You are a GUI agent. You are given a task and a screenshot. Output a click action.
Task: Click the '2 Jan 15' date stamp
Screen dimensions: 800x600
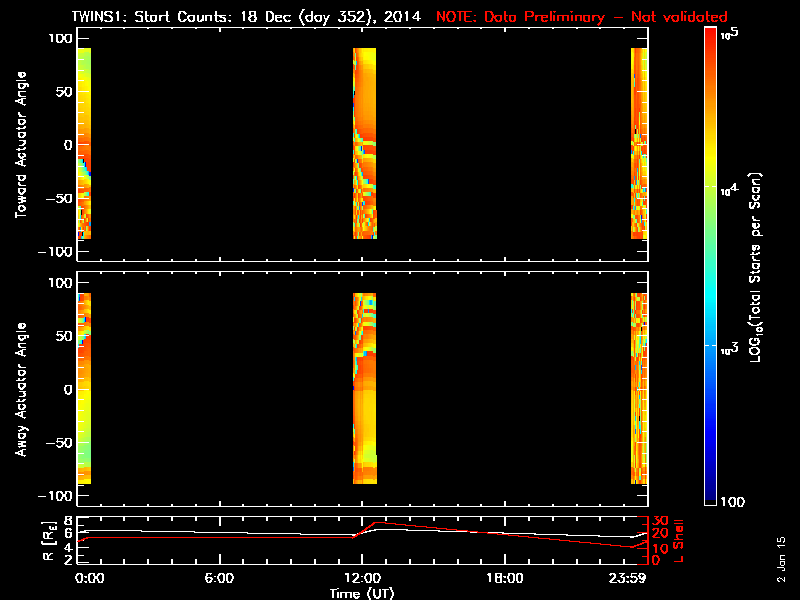(782, 560)
